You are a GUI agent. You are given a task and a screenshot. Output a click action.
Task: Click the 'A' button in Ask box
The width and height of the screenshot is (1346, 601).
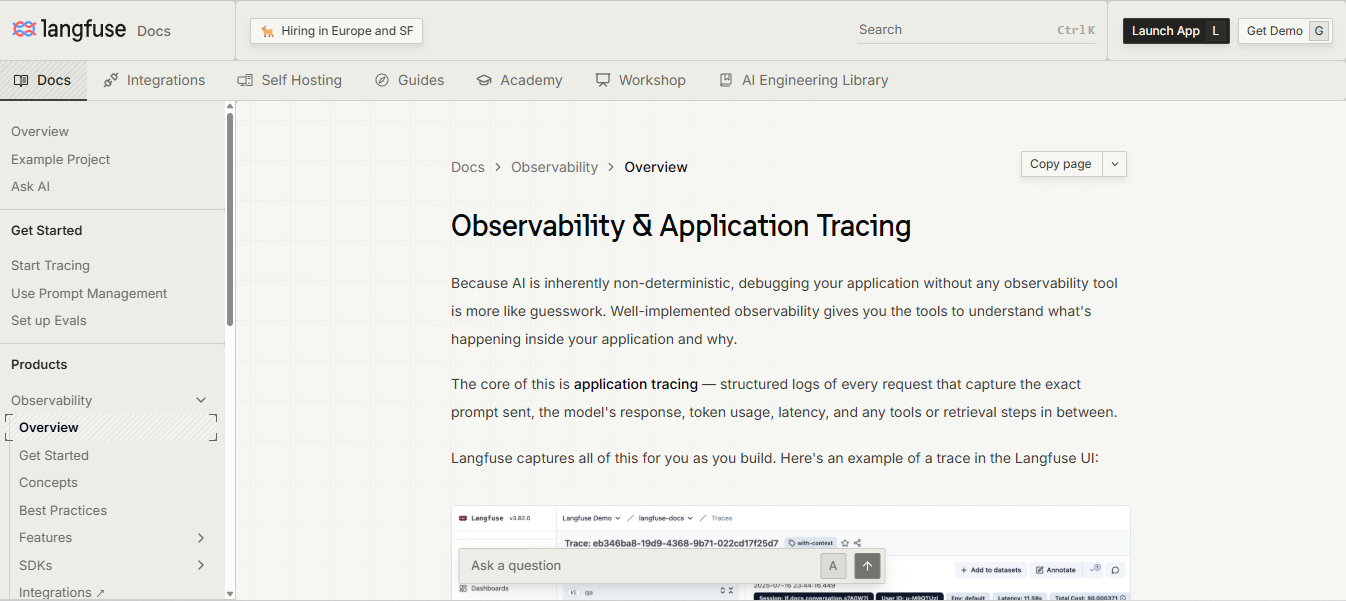833,566
